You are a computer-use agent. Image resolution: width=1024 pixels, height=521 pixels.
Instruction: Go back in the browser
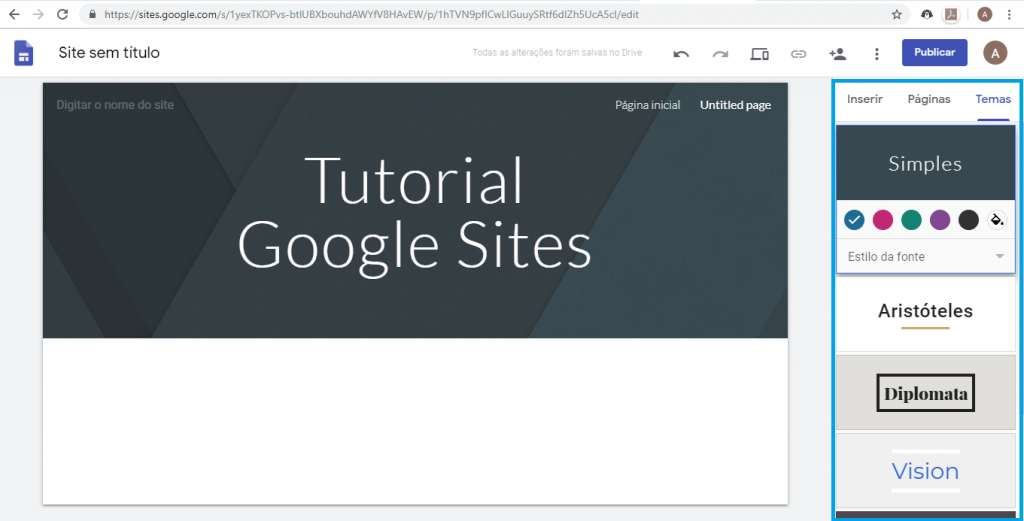14,14
